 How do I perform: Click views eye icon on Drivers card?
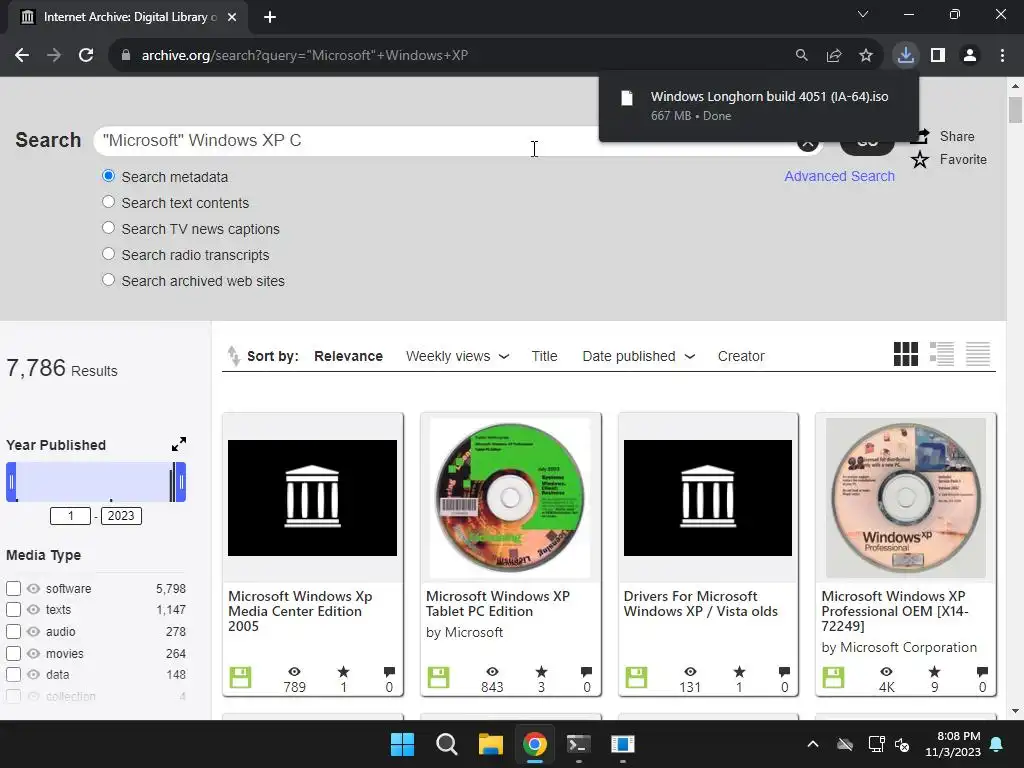(690, 671)
